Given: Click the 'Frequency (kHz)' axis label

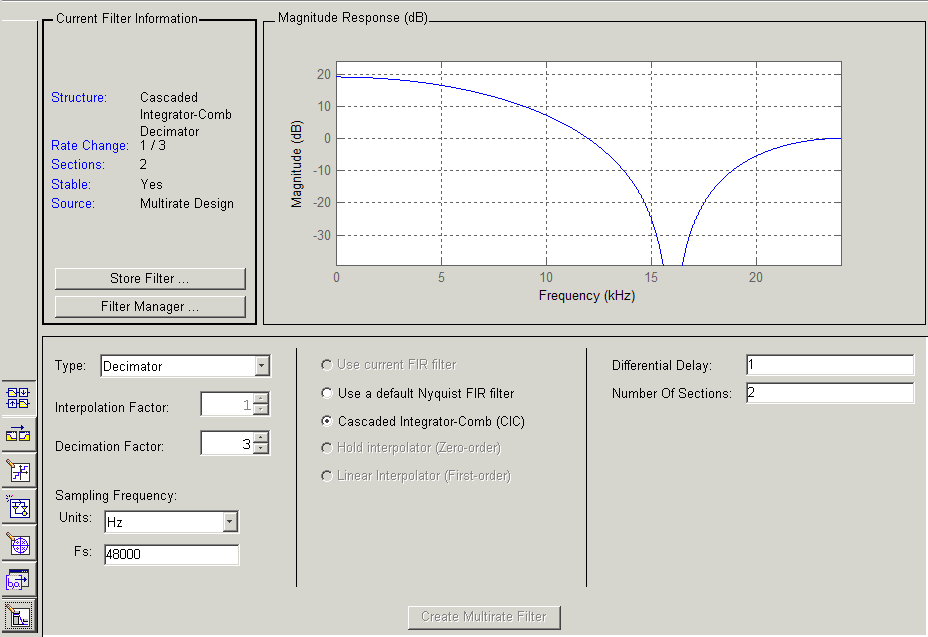Looking at the screenshot, I should [587, 295].
